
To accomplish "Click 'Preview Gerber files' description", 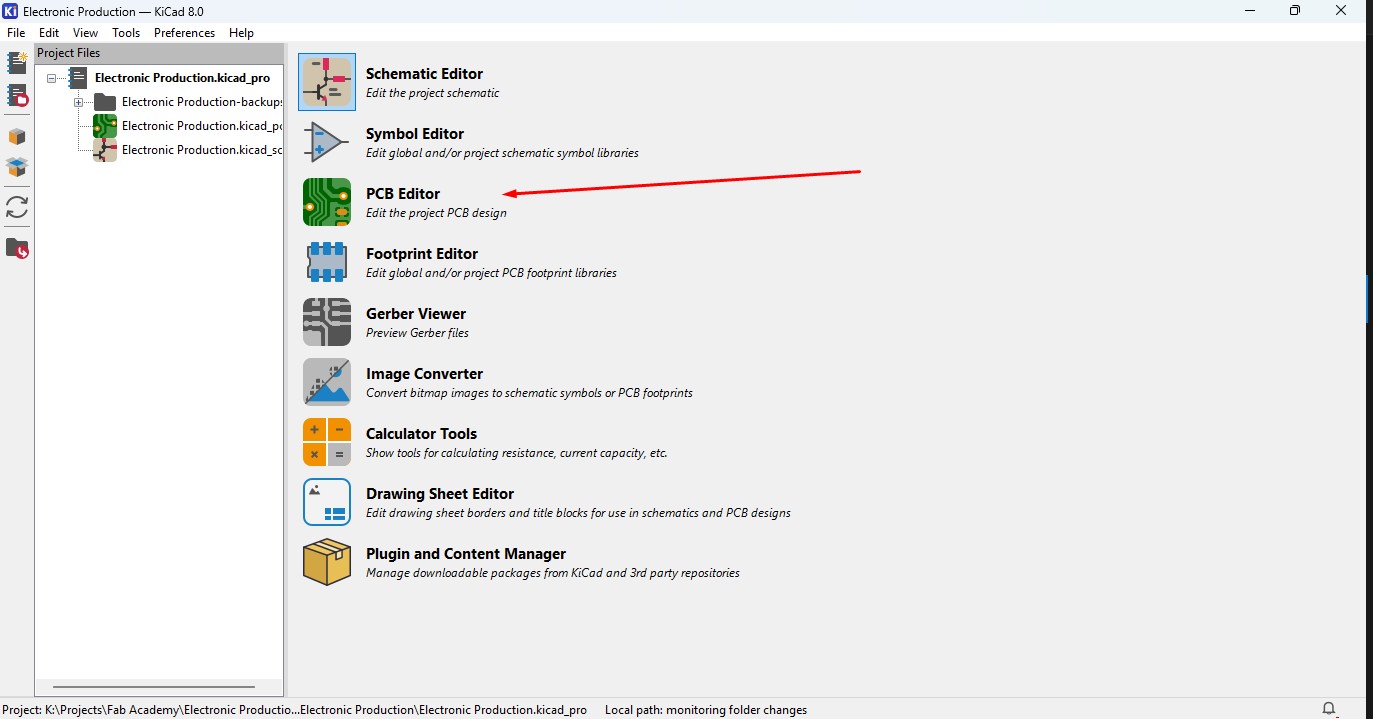I will pyautogui.click(x=417, y=333).
